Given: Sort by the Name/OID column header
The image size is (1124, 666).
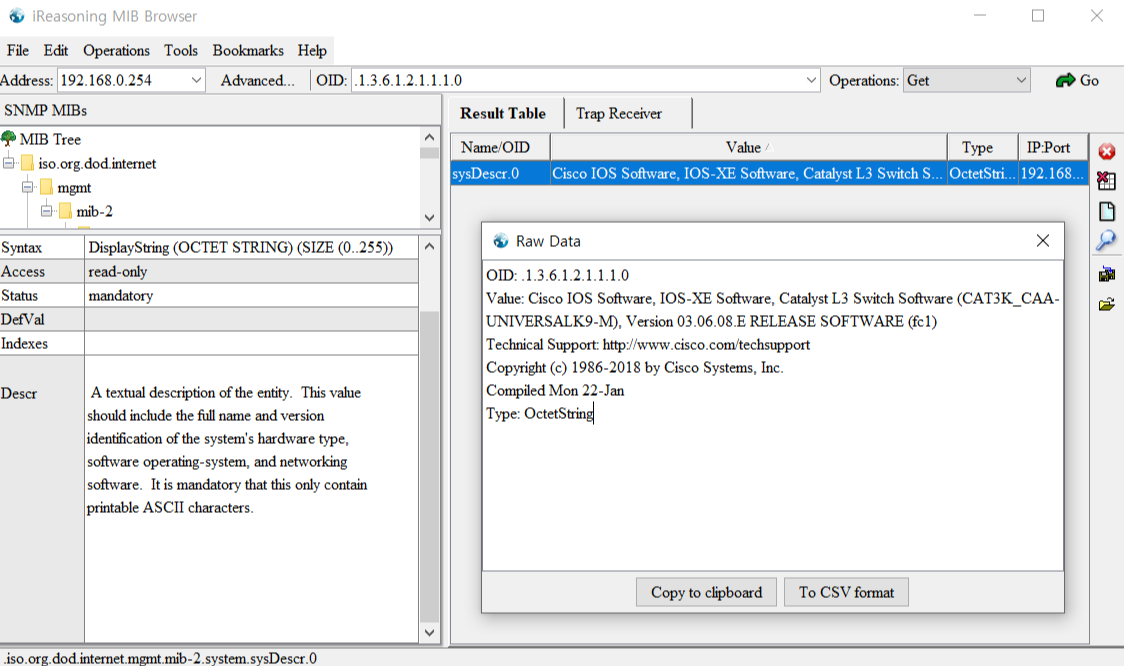Looking at the screenshot, I should pos(500,147).
